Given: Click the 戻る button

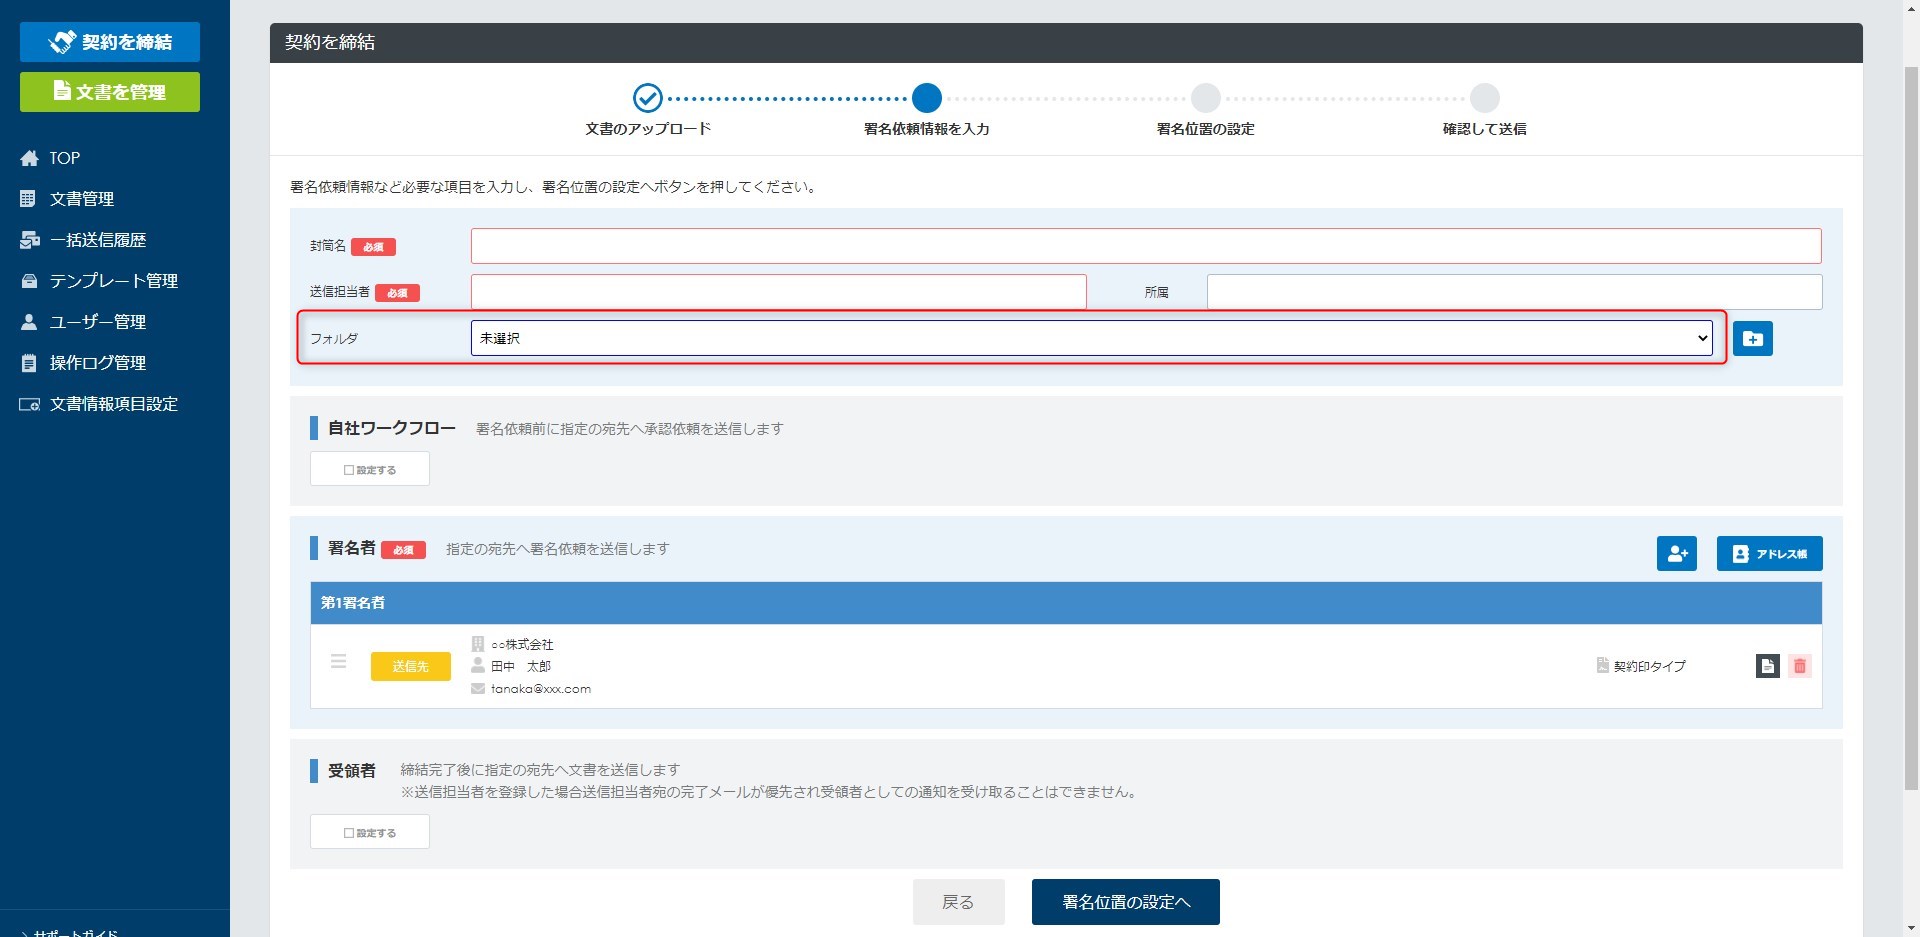Looking at the screenshot, I should (958, 902).
